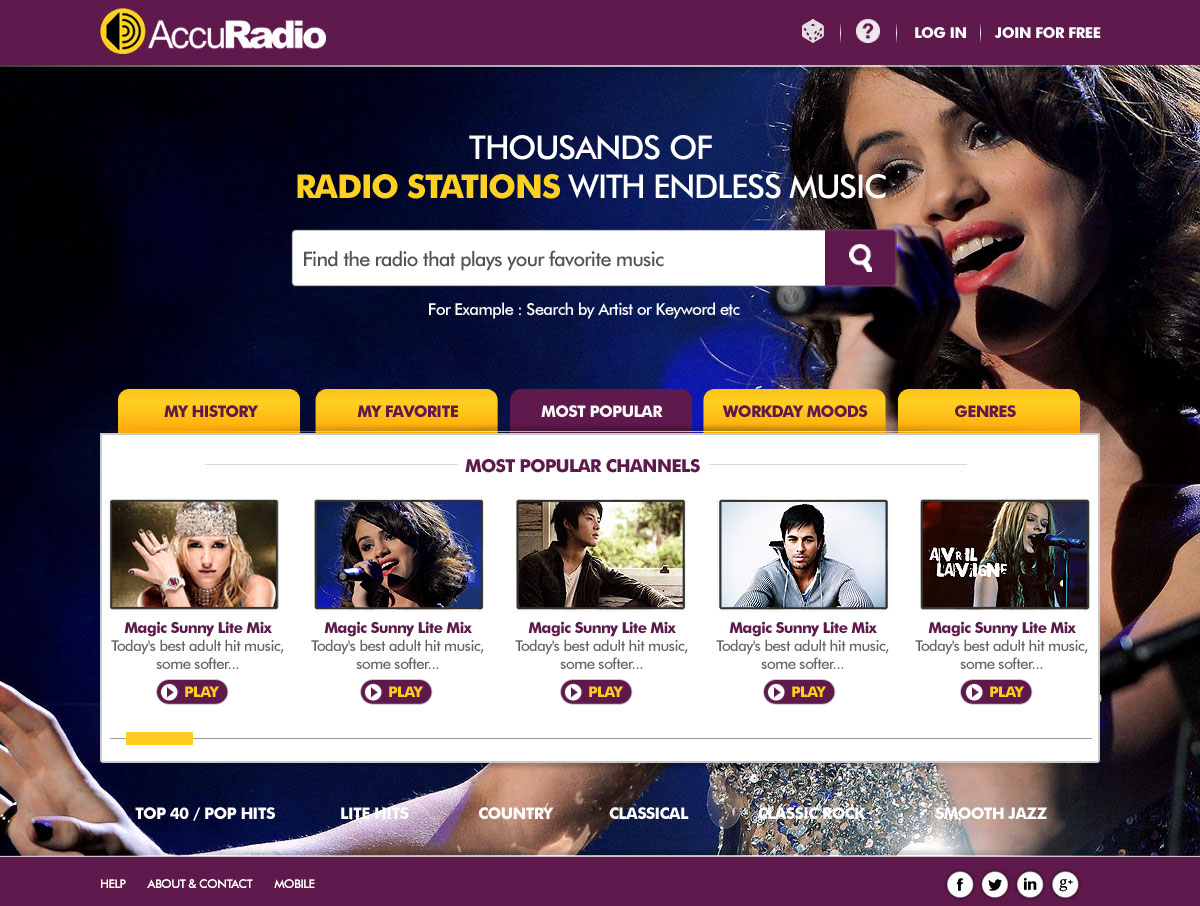Image resolution: width=1200 pixels, height=906 pixels.
Task: Open the LinkedIn icon in footer
Action: coord(1030,884)
